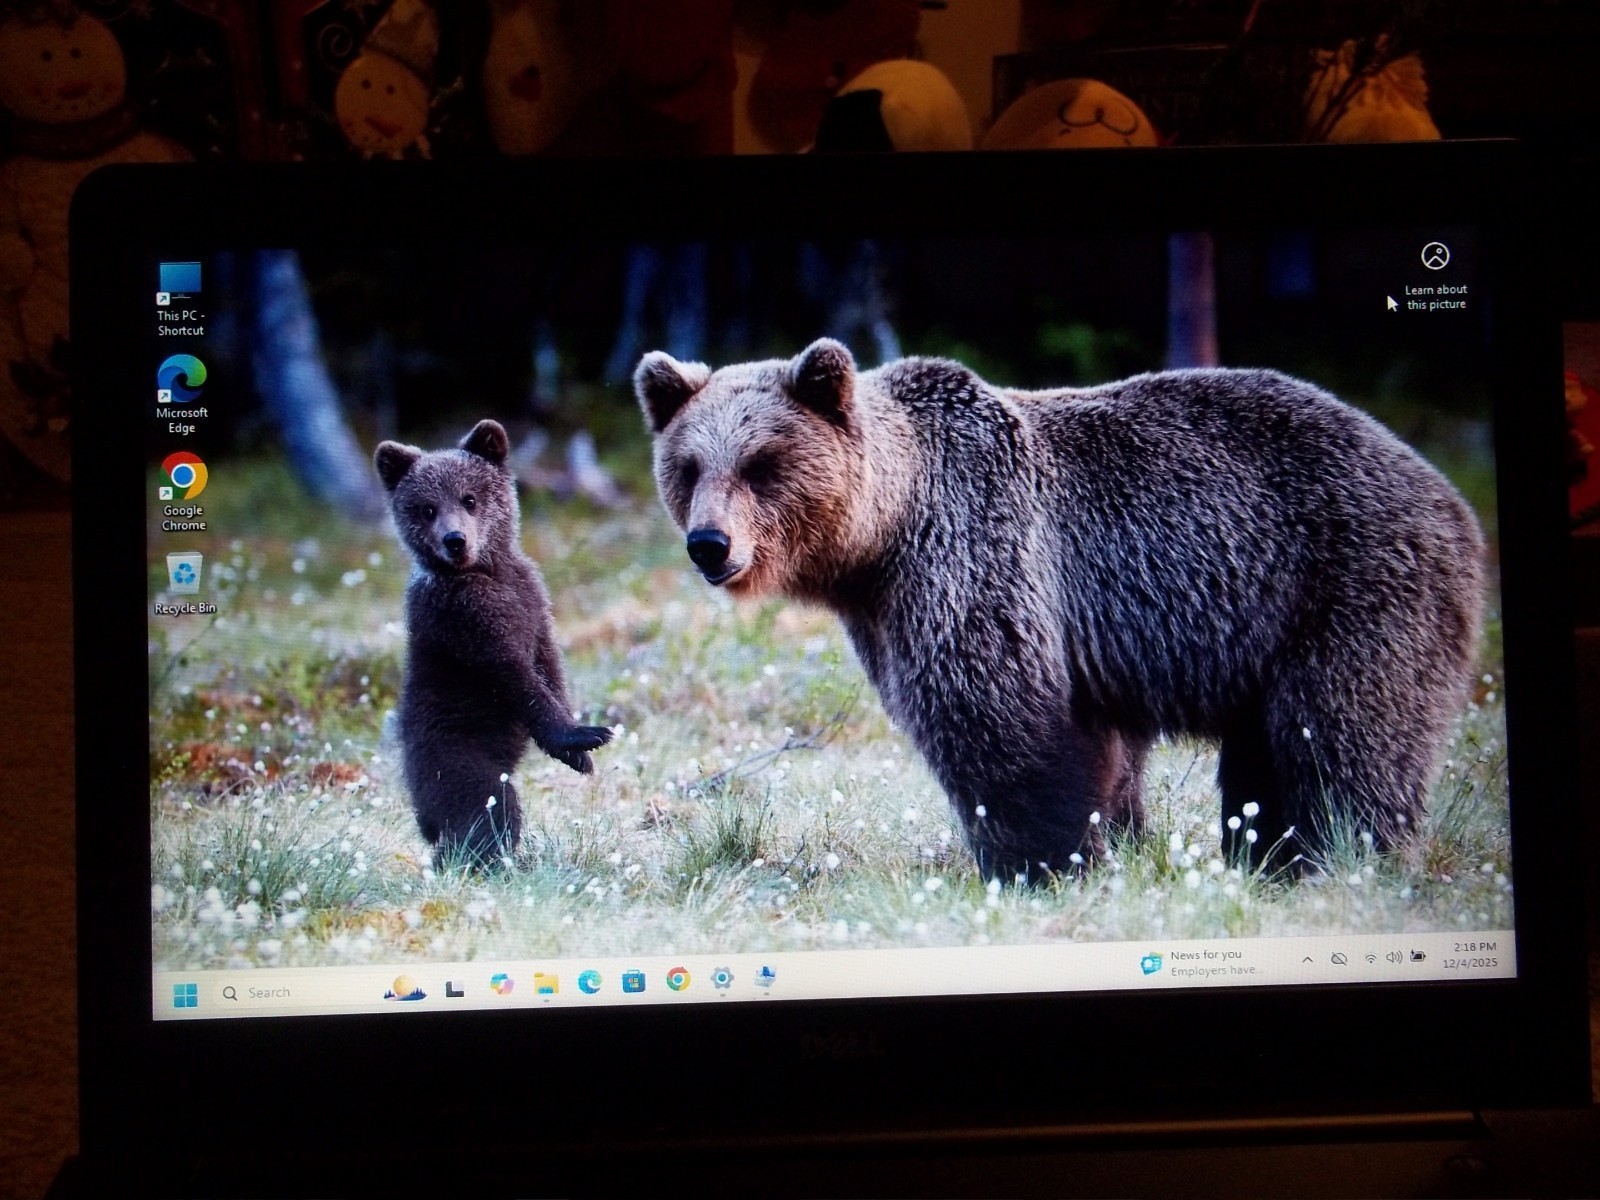Open Wi-Fi network settings in tray
This screenshot has height=1200, width=1600.
[x=1370, y=958]
